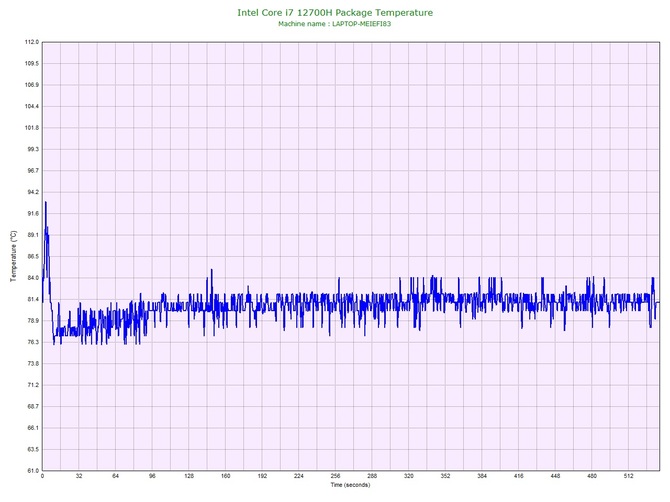This screenshot has width=670, height=502.
Task: Click the 66.1 value on the temperature axis
Action: [32, 428]
